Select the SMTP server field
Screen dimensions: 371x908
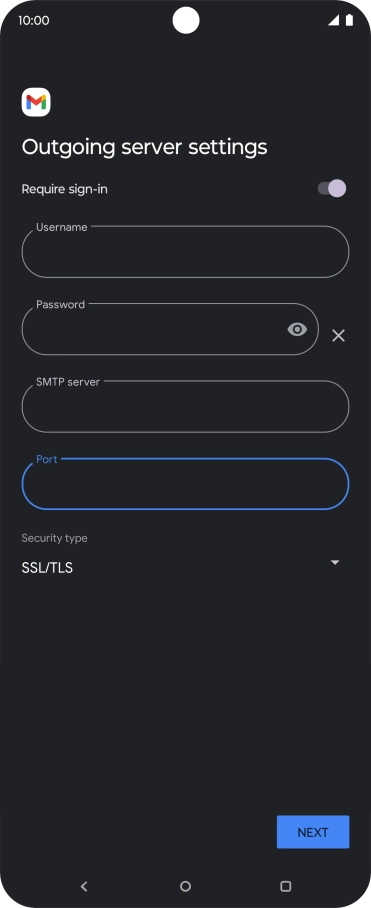(185, 407)
